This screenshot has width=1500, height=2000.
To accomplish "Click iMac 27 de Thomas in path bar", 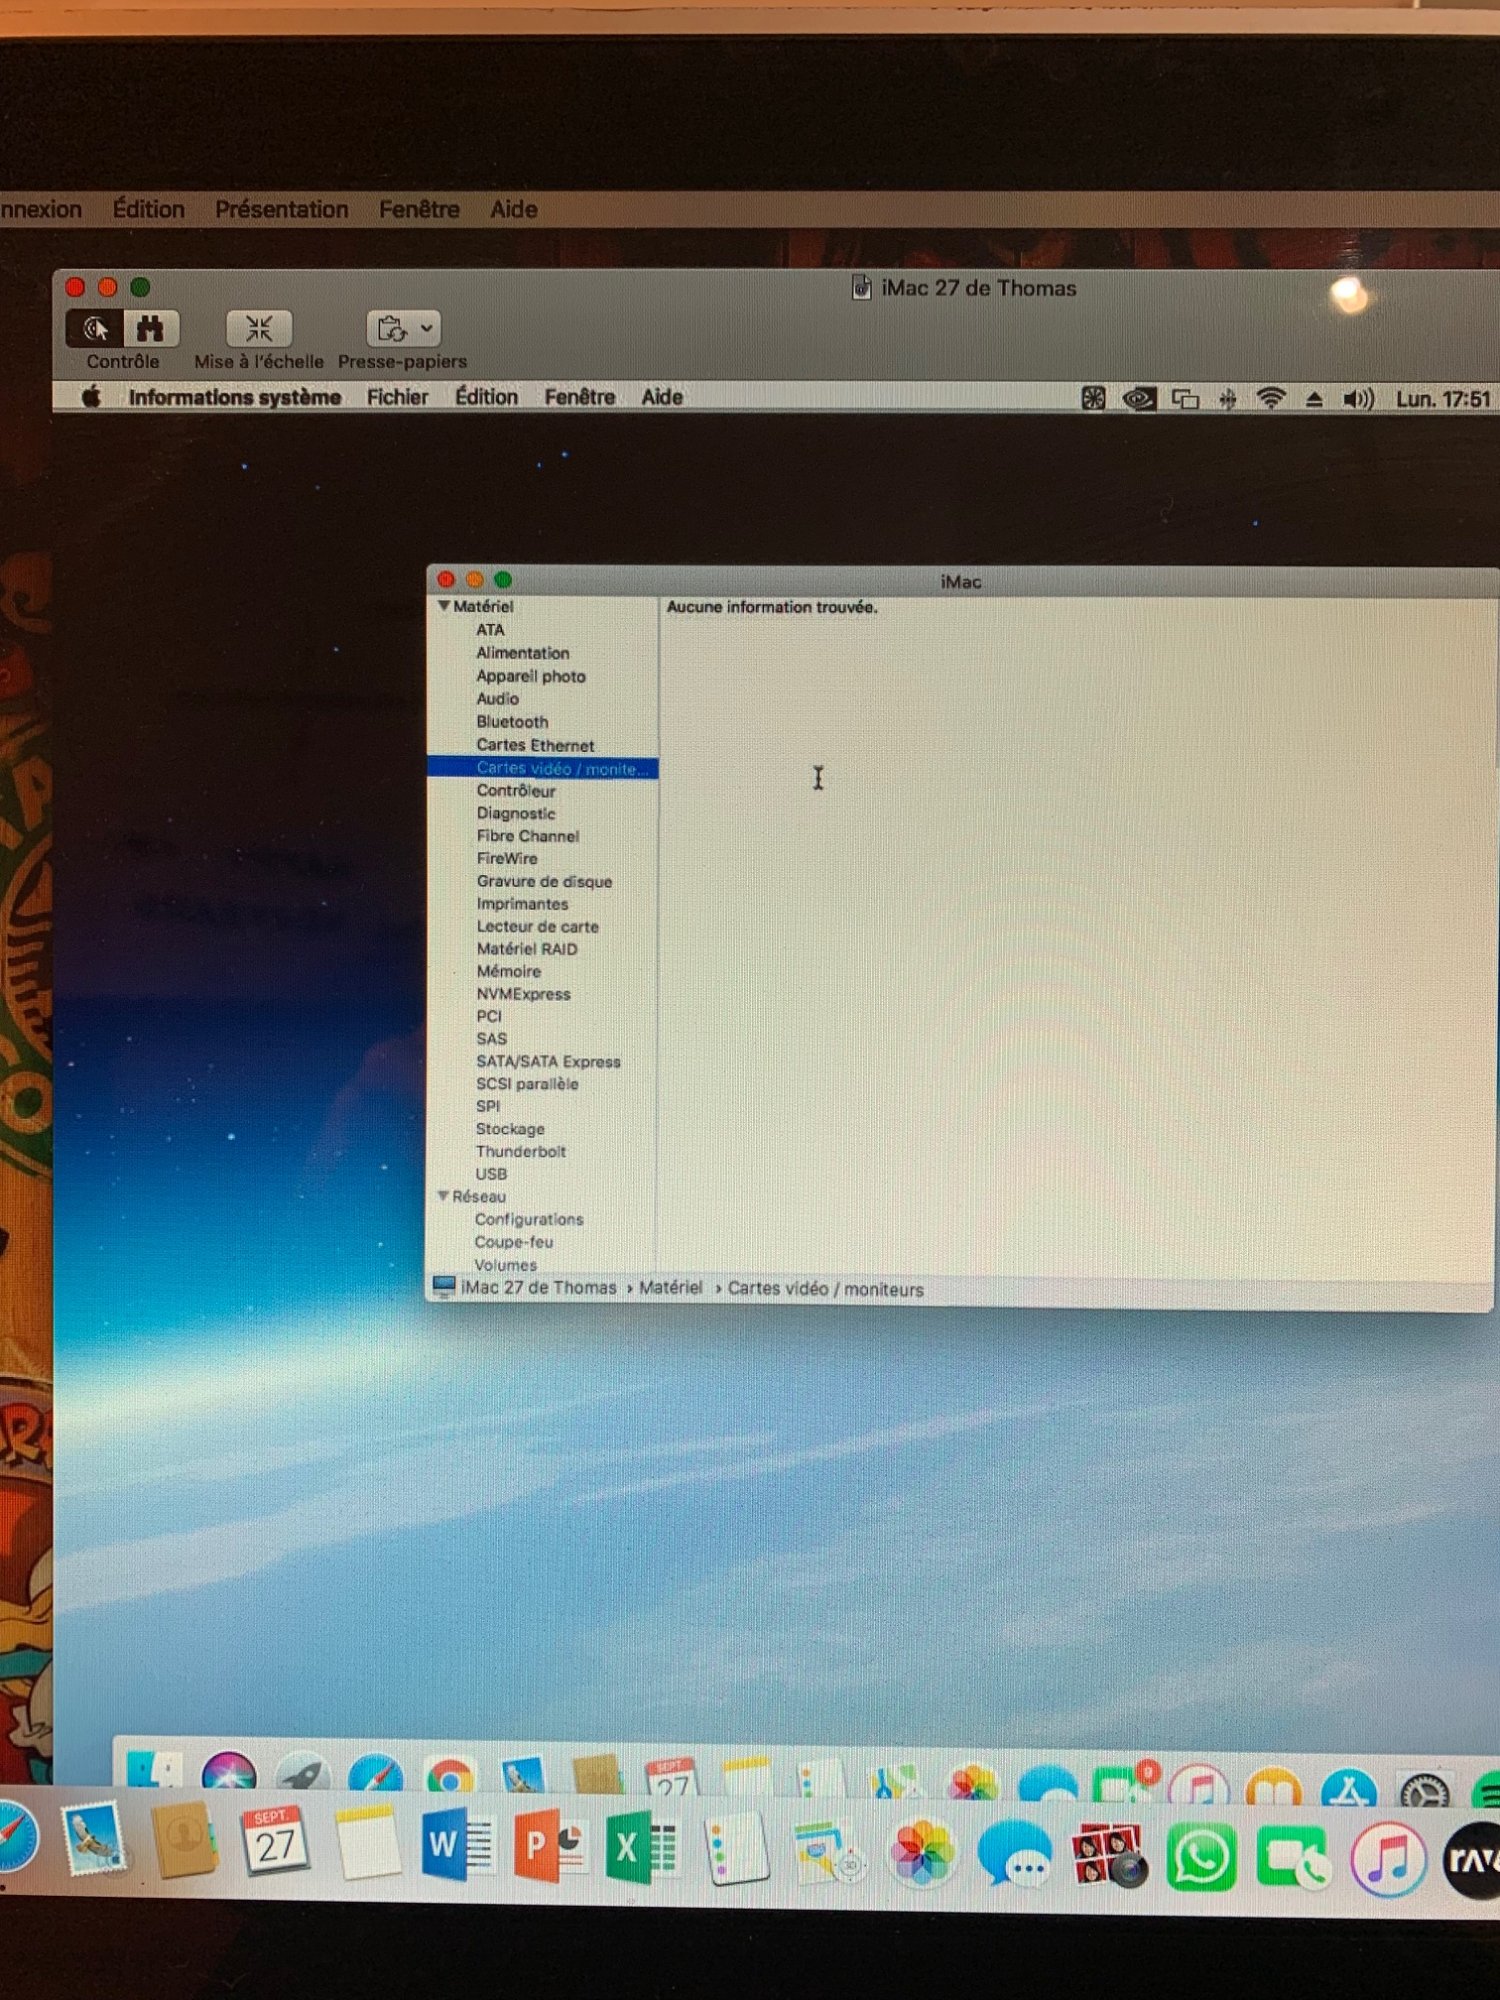I will pos(538,1288).
